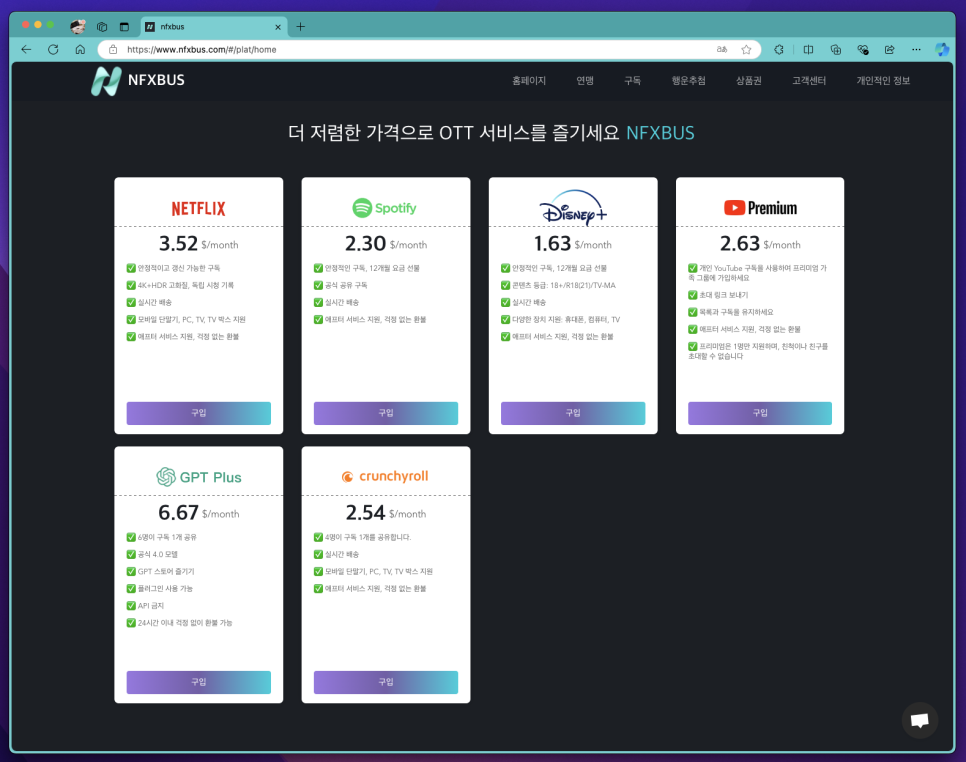
Task: Click the crunchyroll 2.54 $/month price
Action: click(386, 513)
